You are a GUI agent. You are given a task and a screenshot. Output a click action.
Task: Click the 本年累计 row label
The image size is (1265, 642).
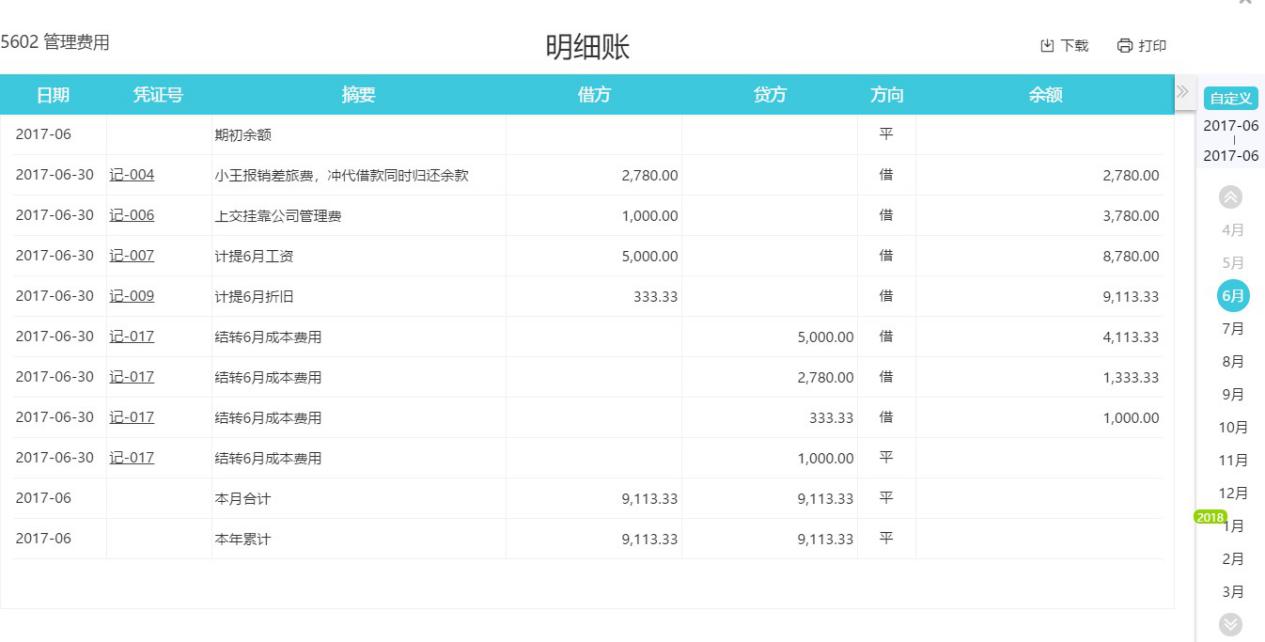coord(243,539)
